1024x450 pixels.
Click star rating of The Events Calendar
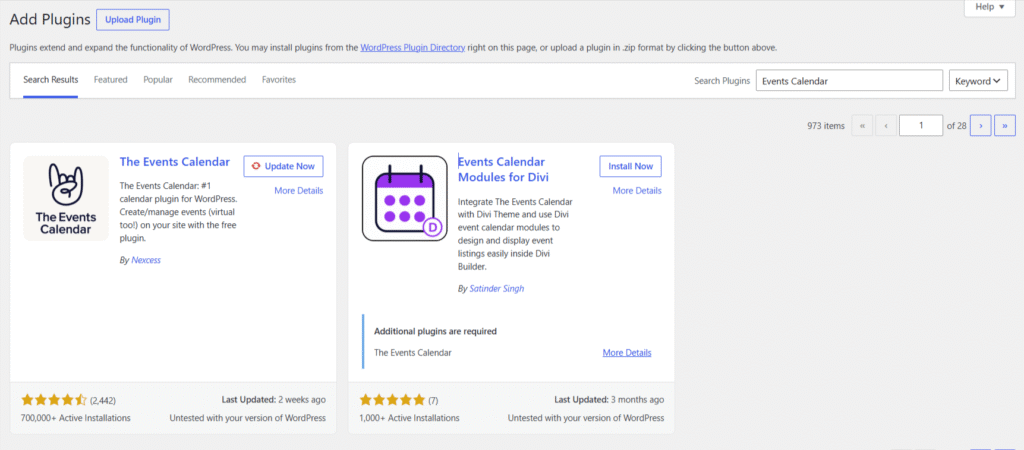54,400
